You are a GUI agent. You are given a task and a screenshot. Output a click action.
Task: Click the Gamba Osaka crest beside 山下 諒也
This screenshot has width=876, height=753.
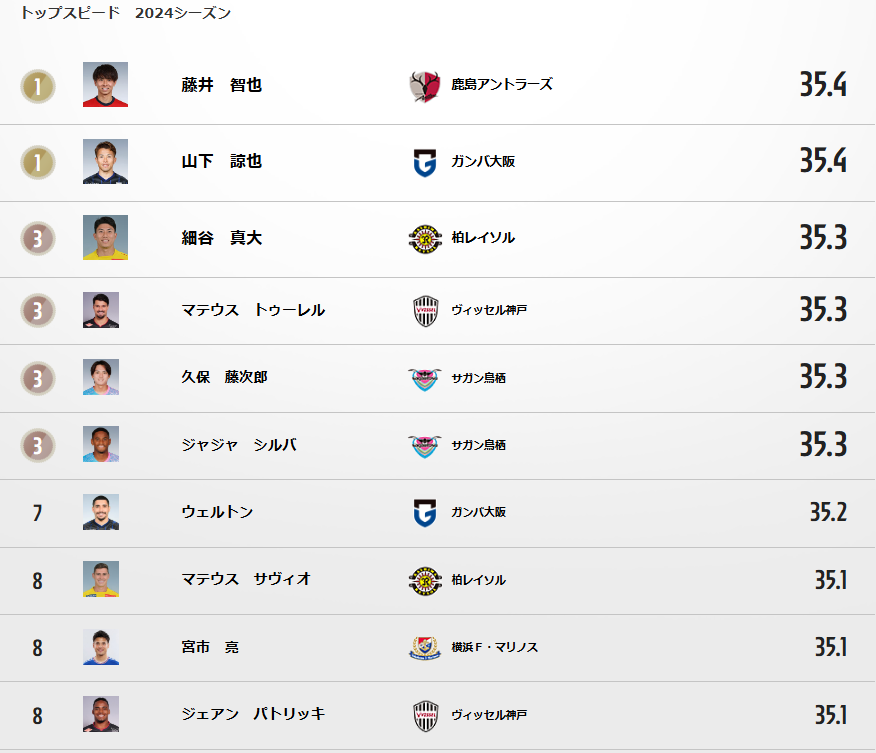click(x=425, y=163)
